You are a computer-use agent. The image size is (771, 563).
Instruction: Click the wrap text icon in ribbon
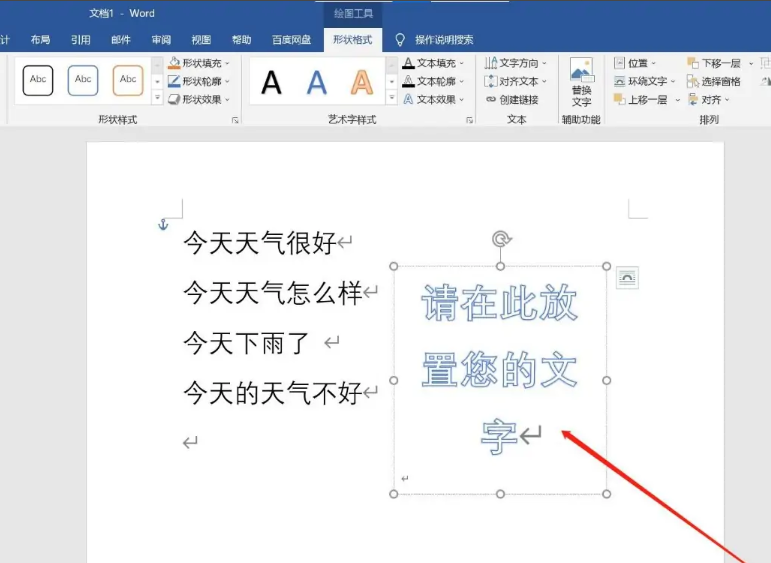(x=620, y=81)
